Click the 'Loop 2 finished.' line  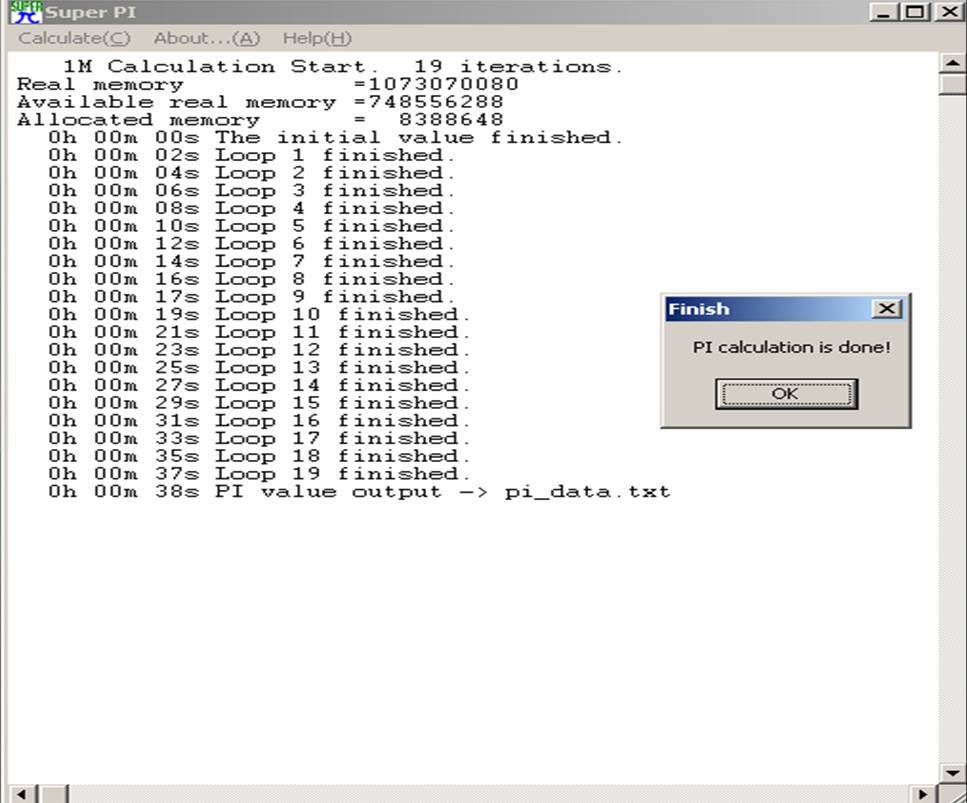point(252,173)
